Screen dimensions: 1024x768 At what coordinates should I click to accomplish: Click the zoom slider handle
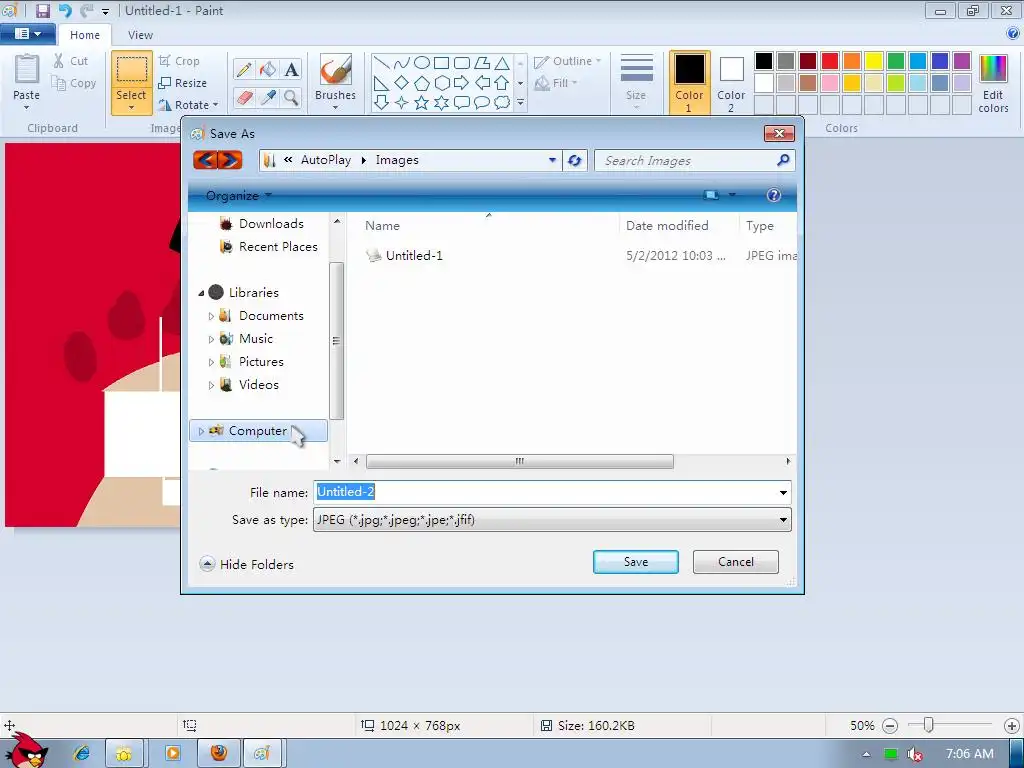click(929, 725)
